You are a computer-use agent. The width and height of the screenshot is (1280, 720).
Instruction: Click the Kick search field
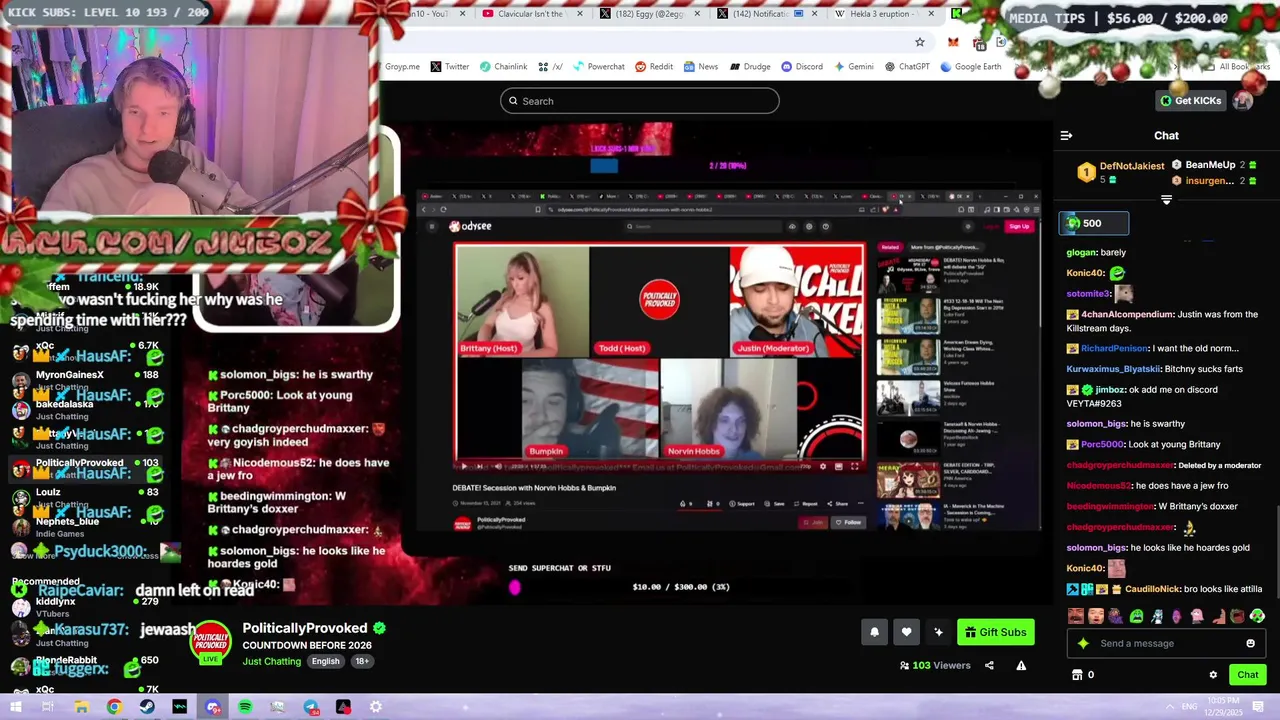pos(640,101)
